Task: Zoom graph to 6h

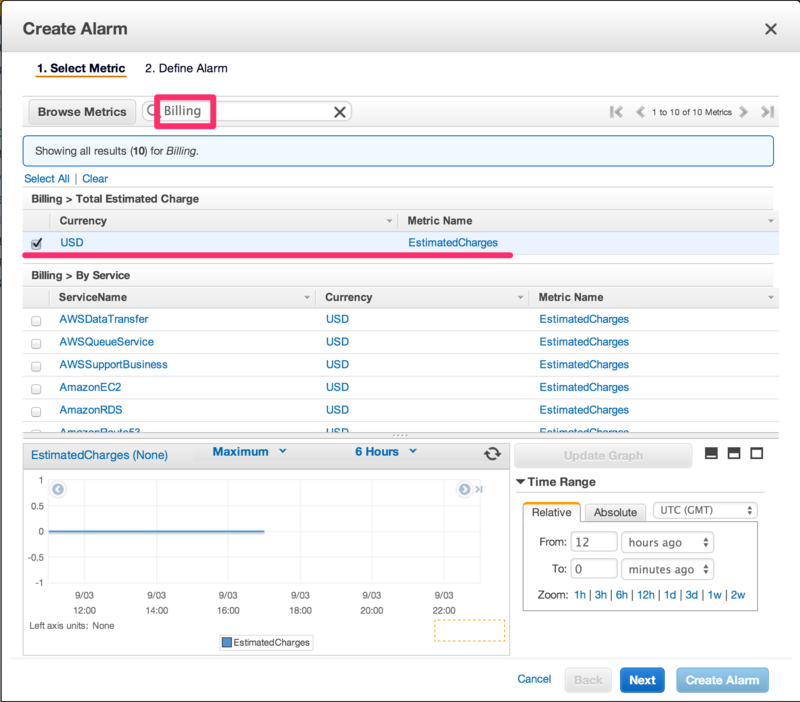Action: coord(621,595)
